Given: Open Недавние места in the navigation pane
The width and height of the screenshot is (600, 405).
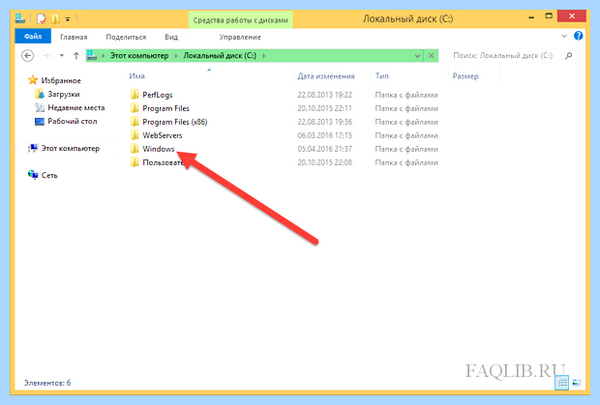Looking at the screenshot, I should pos(76,108).
